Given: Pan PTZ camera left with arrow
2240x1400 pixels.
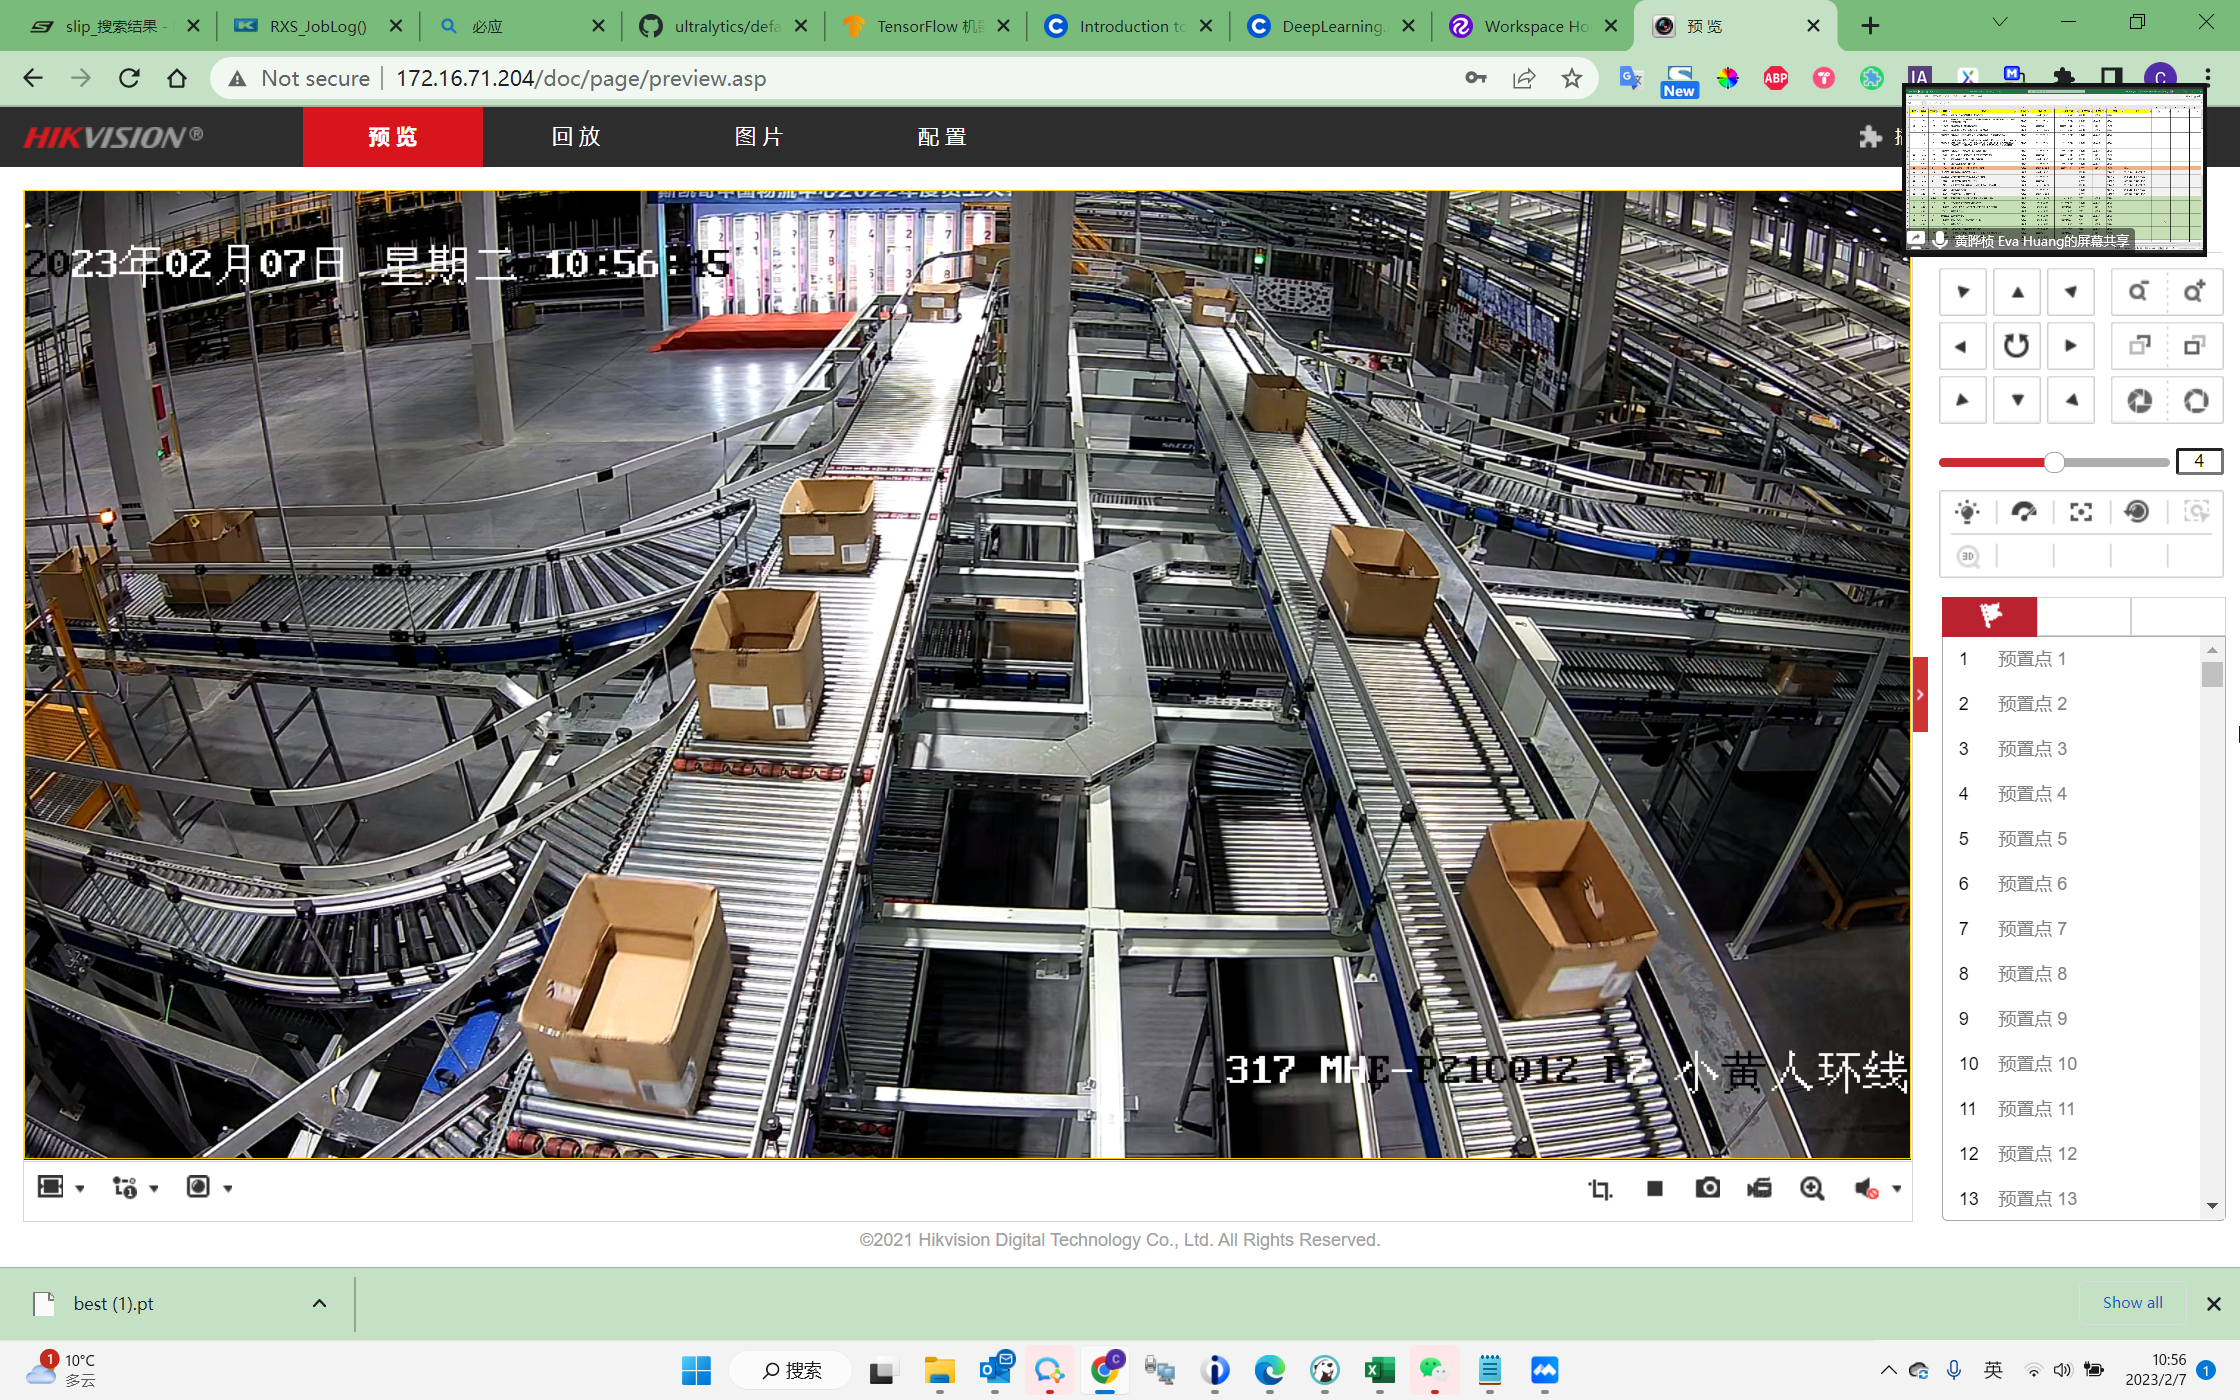Looking at the screenshot, I should click(1962, 346).
